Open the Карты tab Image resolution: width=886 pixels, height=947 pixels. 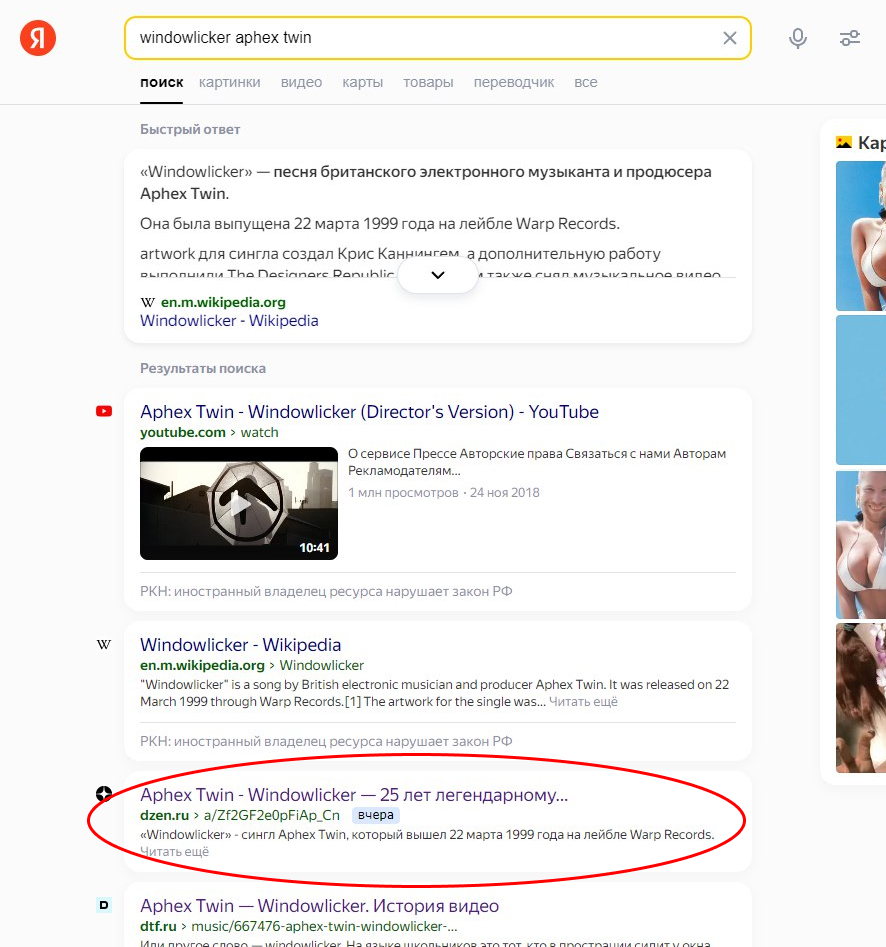362,82
